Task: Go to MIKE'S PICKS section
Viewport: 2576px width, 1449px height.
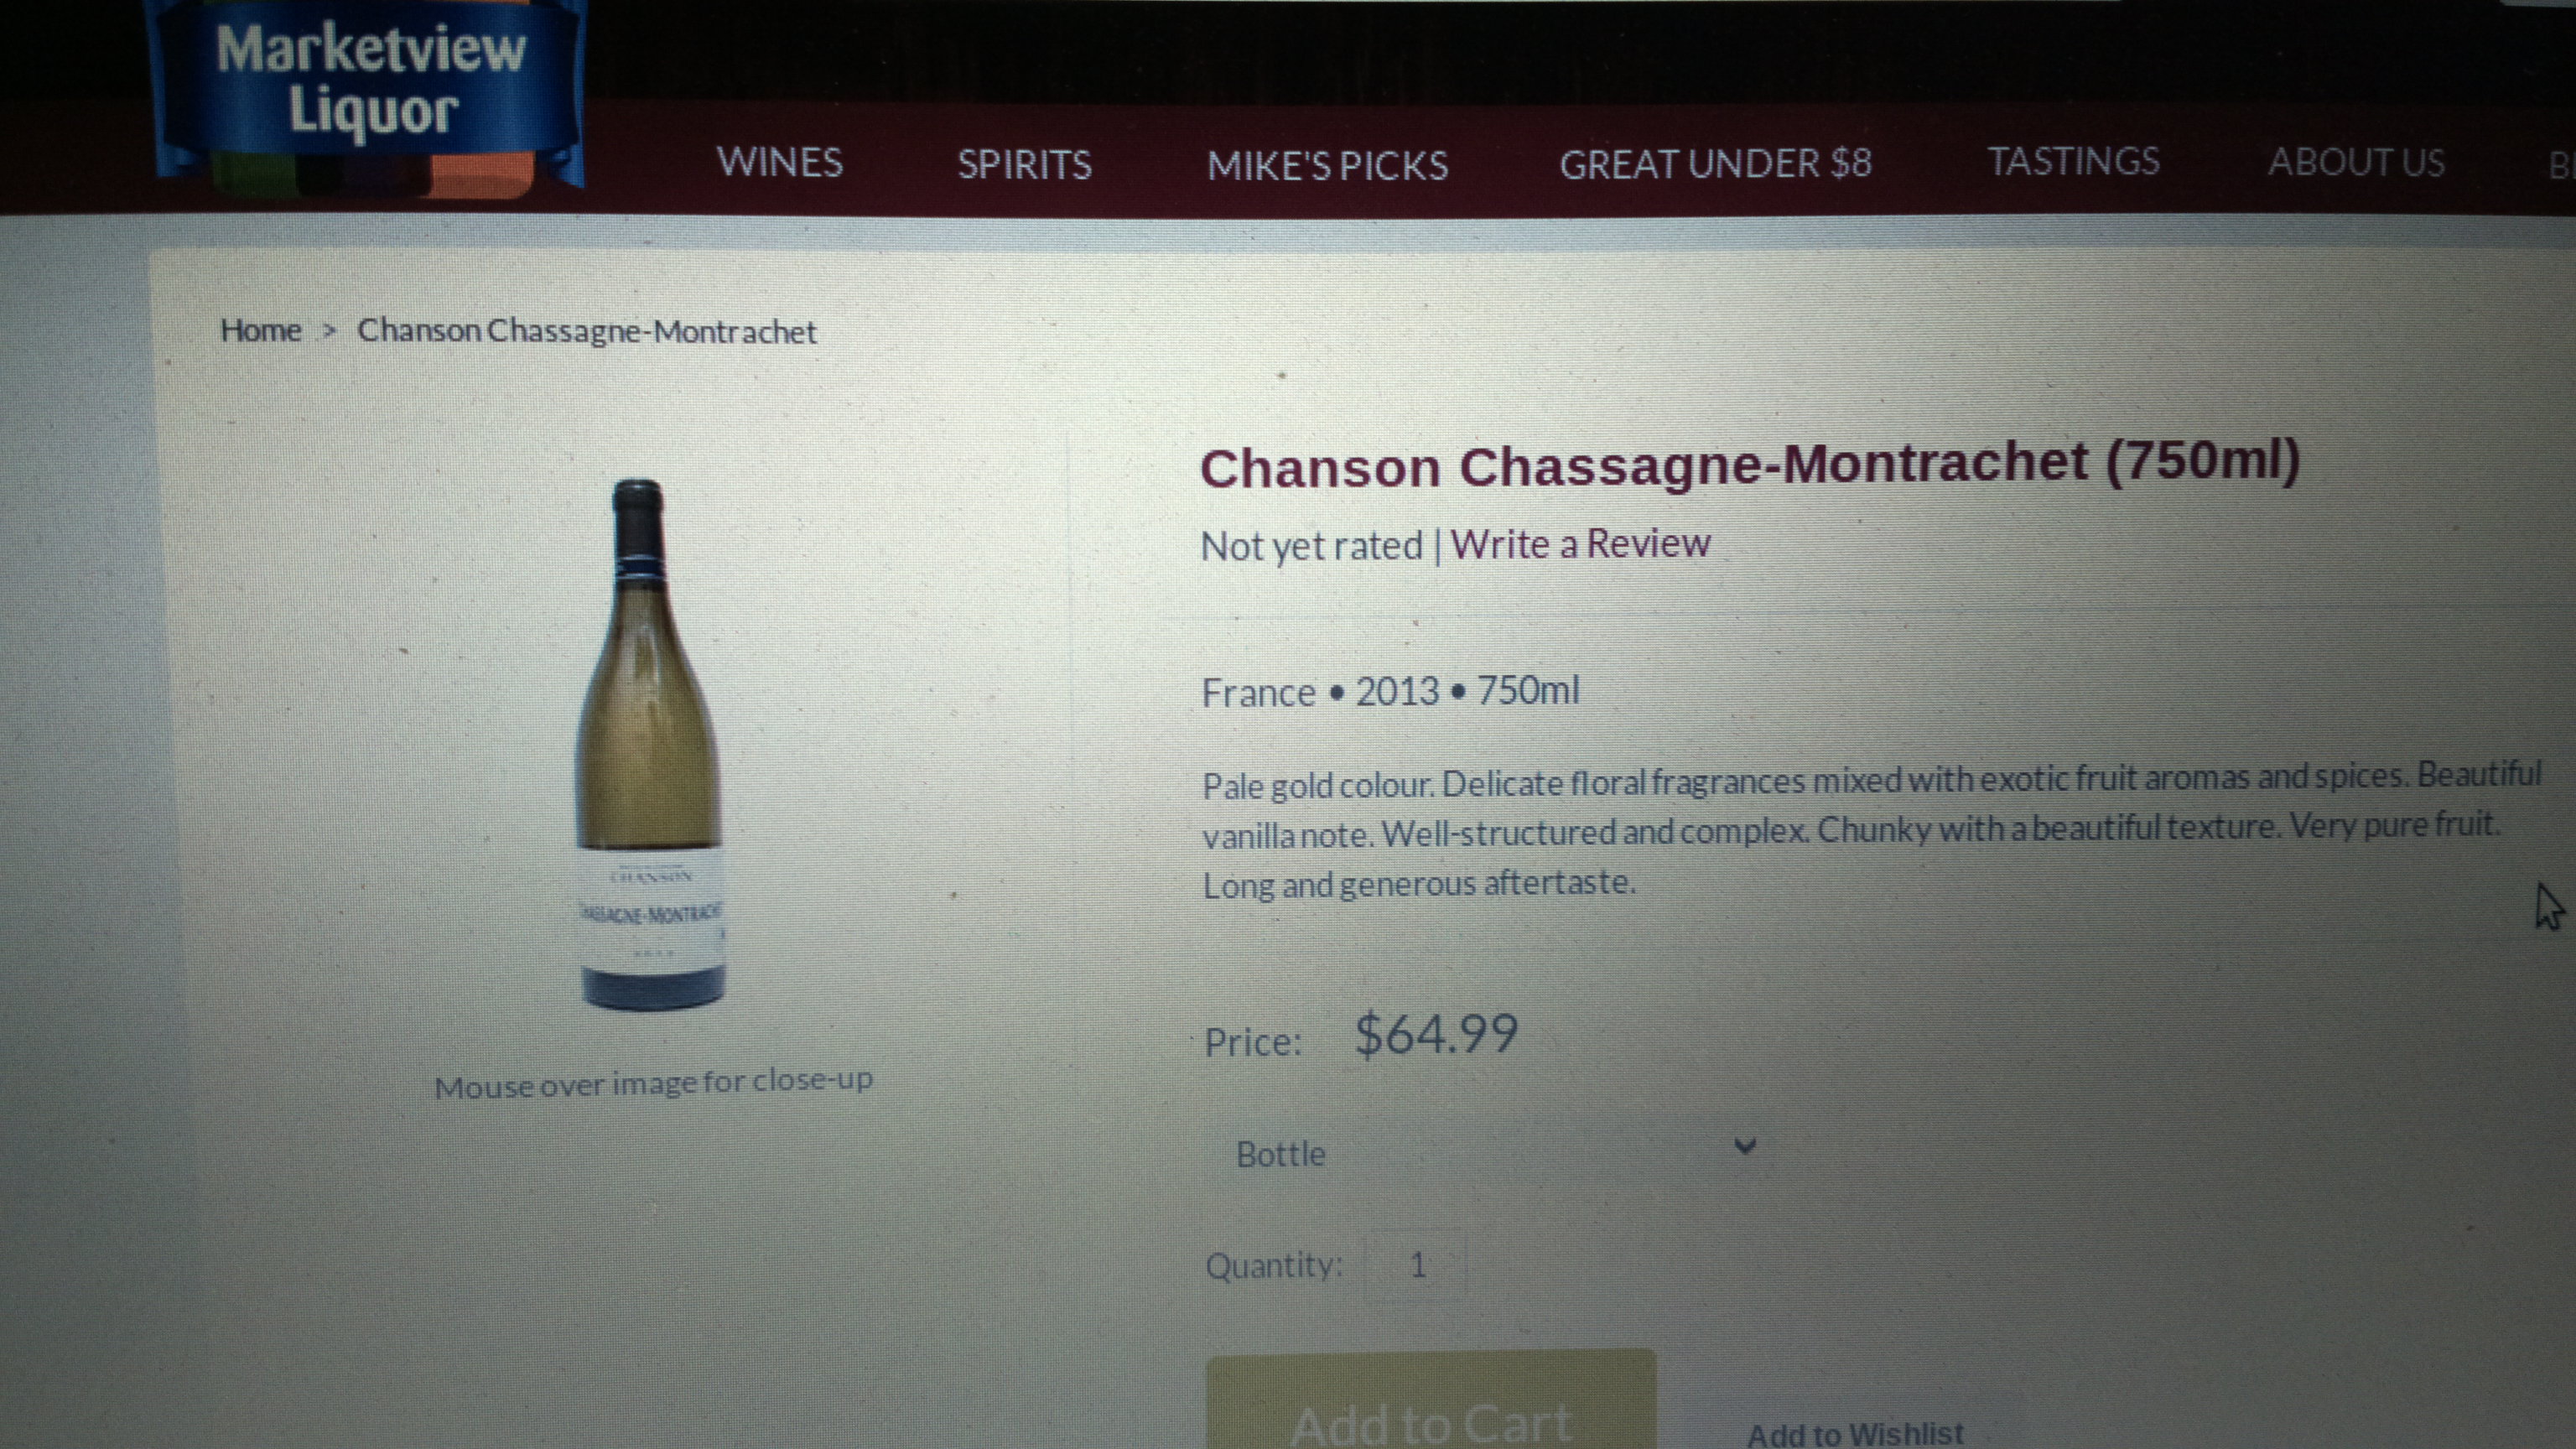Action: (x=1327, y=165)
